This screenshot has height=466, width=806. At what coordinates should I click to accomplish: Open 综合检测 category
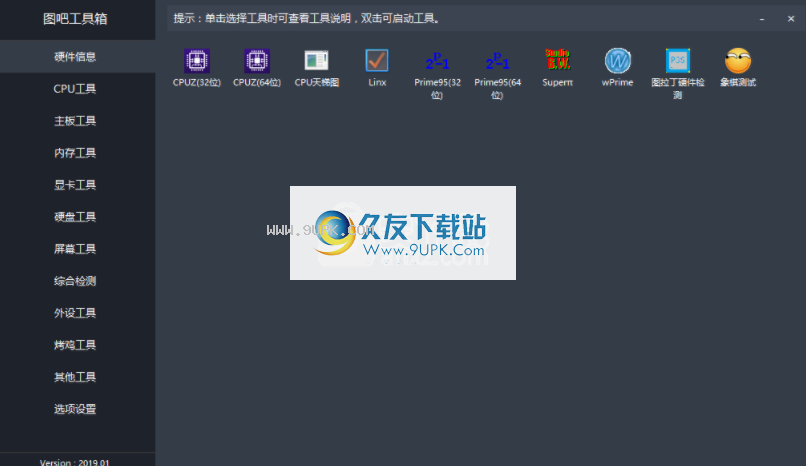(x=78, y=281)
